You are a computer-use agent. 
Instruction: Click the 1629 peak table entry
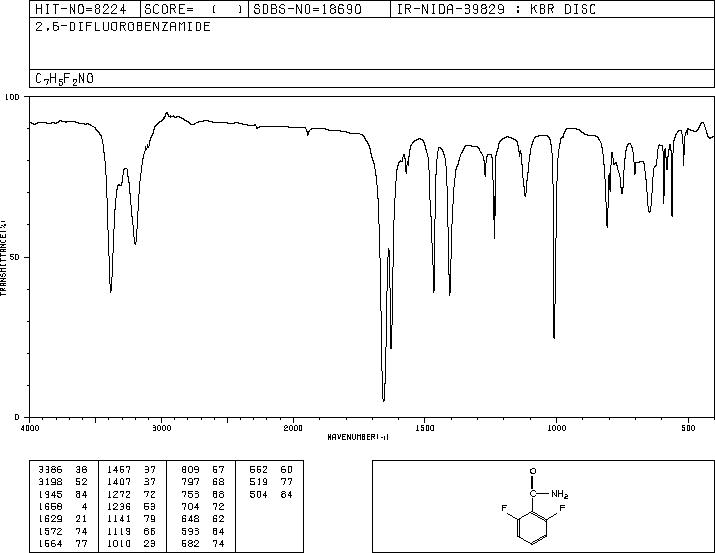(63, 519)
